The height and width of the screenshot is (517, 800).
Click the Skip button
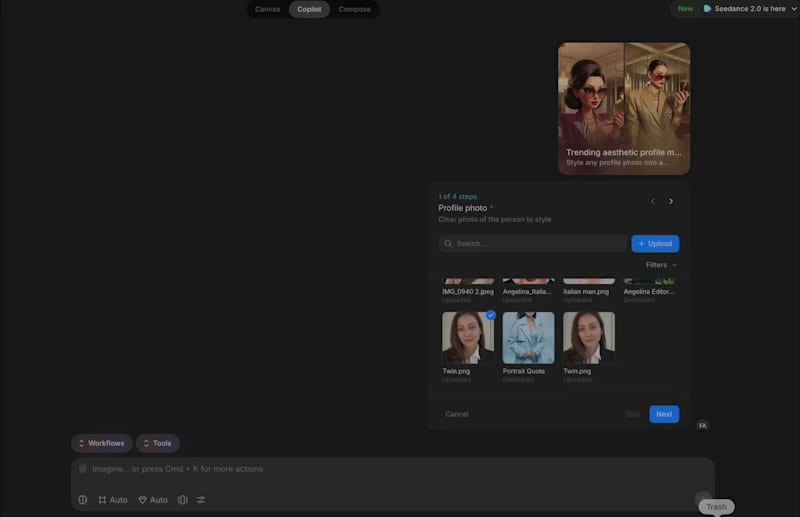coord(633,414)
